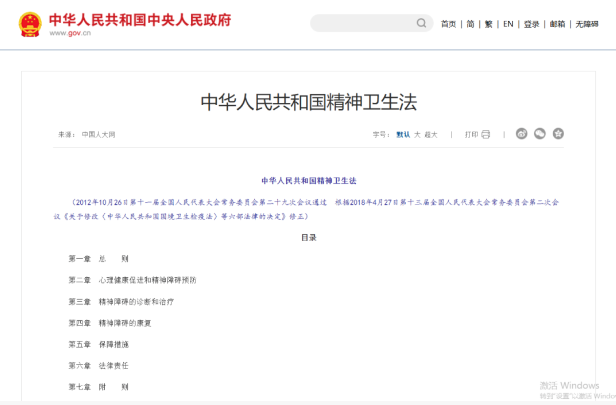Set font size to 超大

tap(431, 135)
